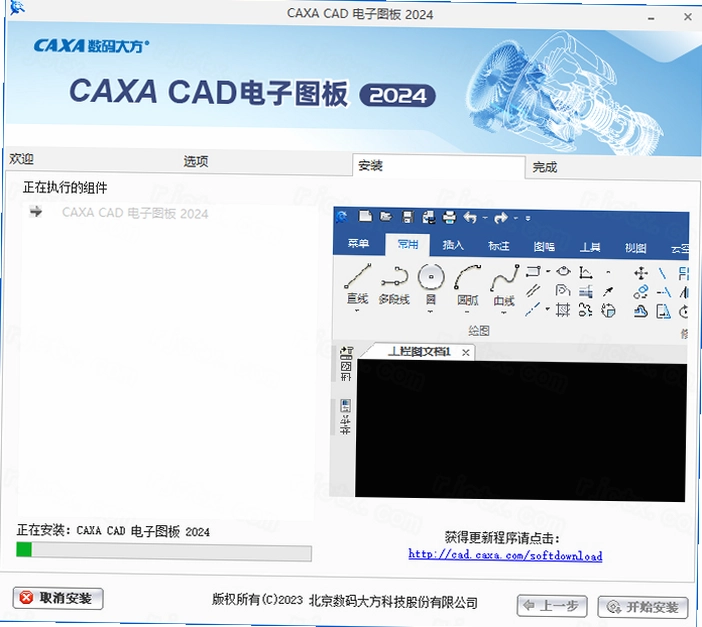This screenshot has height=627, width=702.
Task: Select the CAXA CAD 电子图板 2024 component row
Action: pyautogui.click(x=135, y=213)
